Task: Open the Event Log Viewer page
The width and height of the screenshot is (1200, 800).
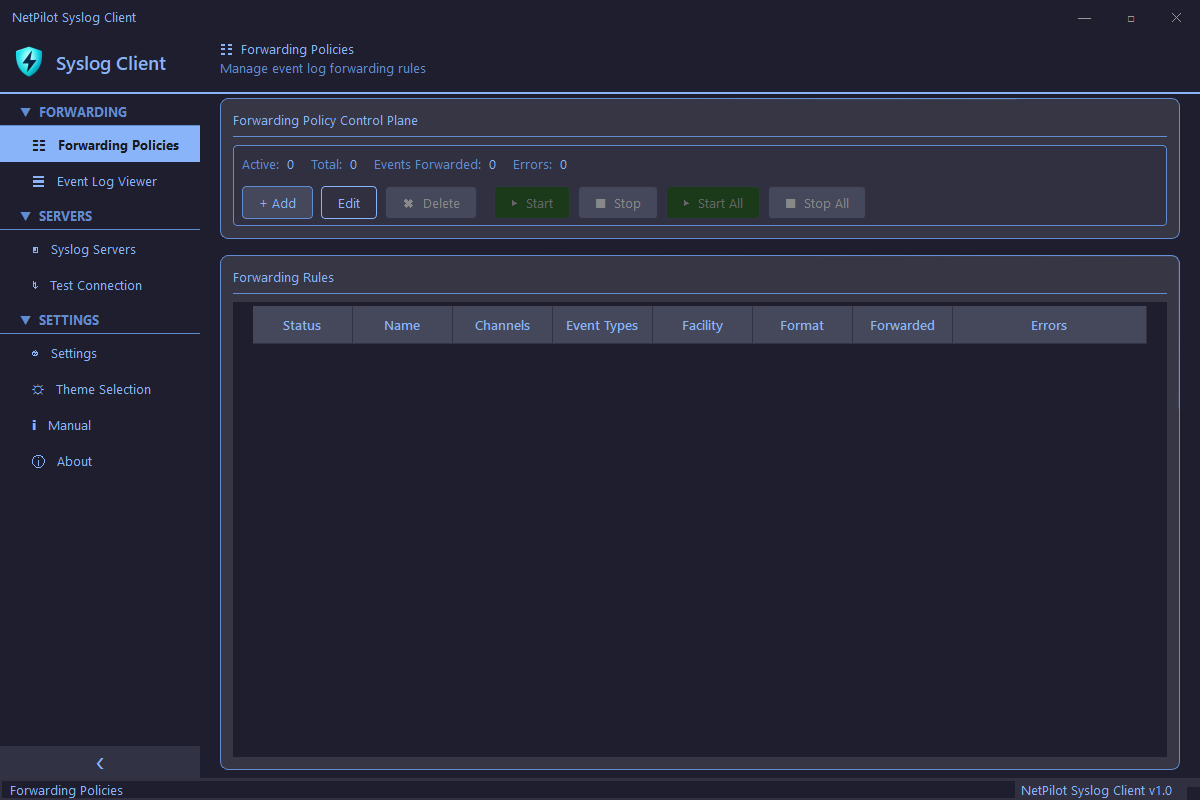Action: [x=106, y=182]
